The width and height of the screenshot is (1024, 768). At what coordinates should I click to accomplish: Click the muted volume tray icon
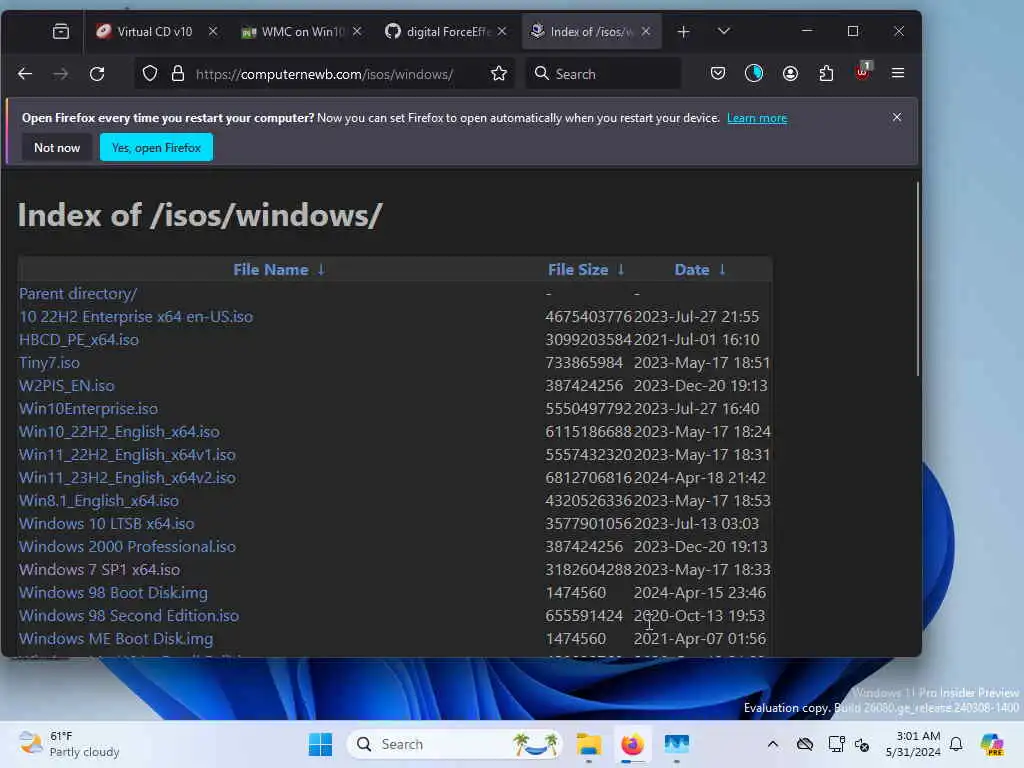click(x=862, y=744)
